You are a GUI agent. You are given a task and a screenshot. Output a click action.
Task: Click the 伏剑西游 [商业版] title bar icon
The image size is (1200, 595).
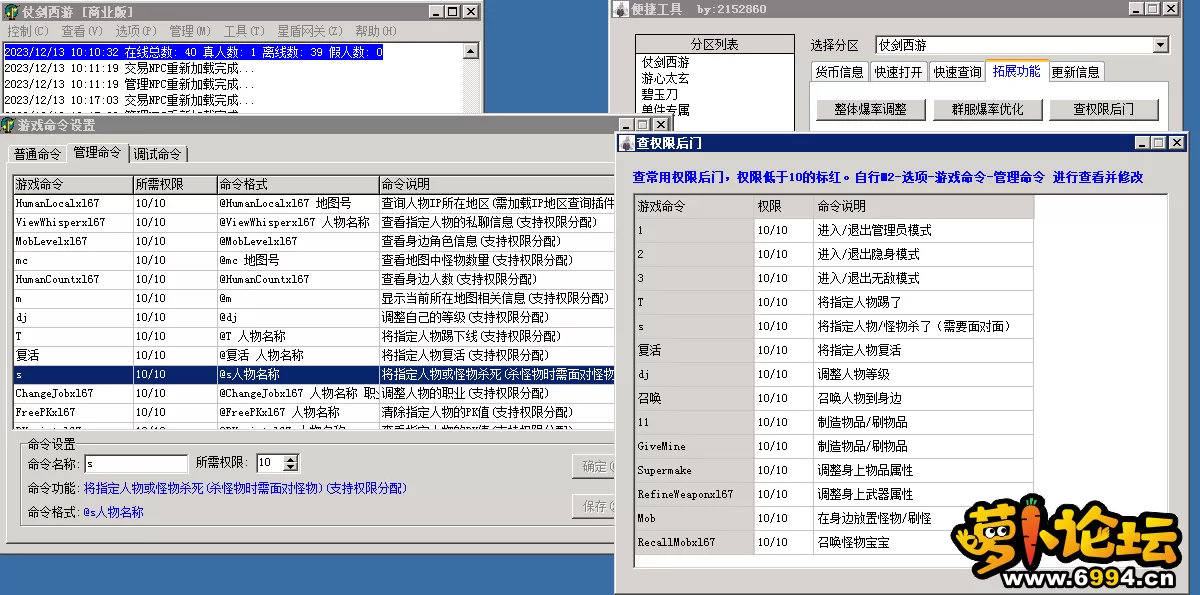click(11, 12)
